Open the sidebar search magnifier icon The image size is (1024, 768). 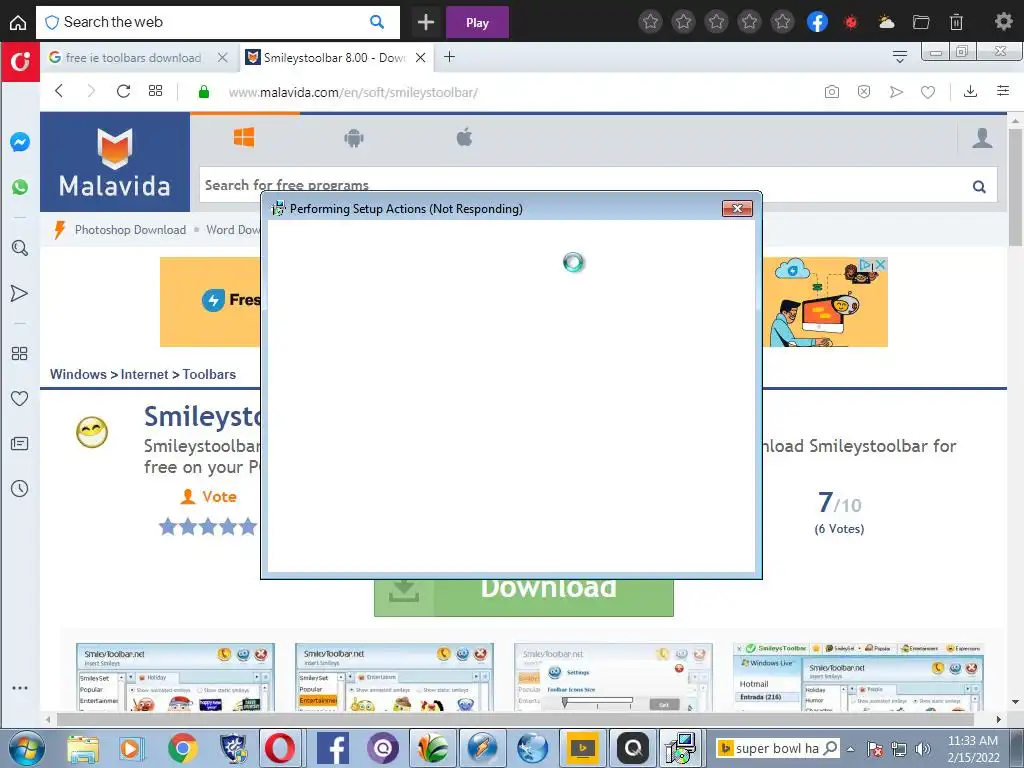coord(20,248)
